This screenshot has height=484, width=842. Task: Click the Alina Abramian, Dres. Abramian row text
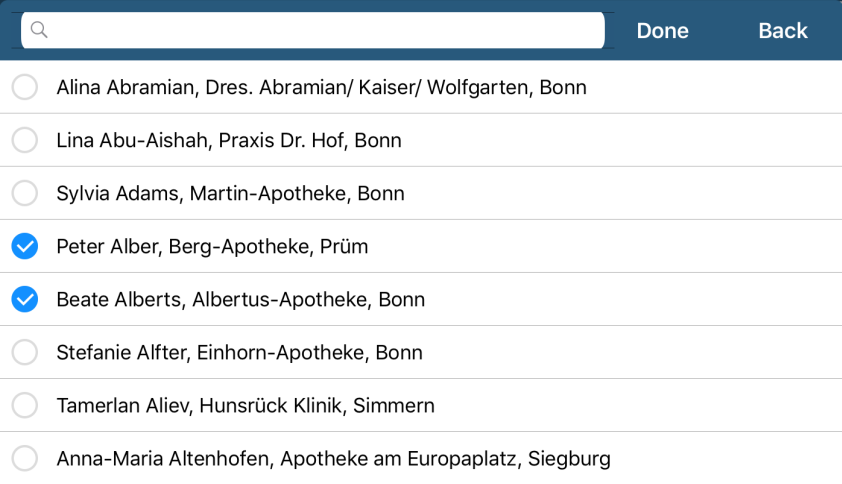click(321, 88)
